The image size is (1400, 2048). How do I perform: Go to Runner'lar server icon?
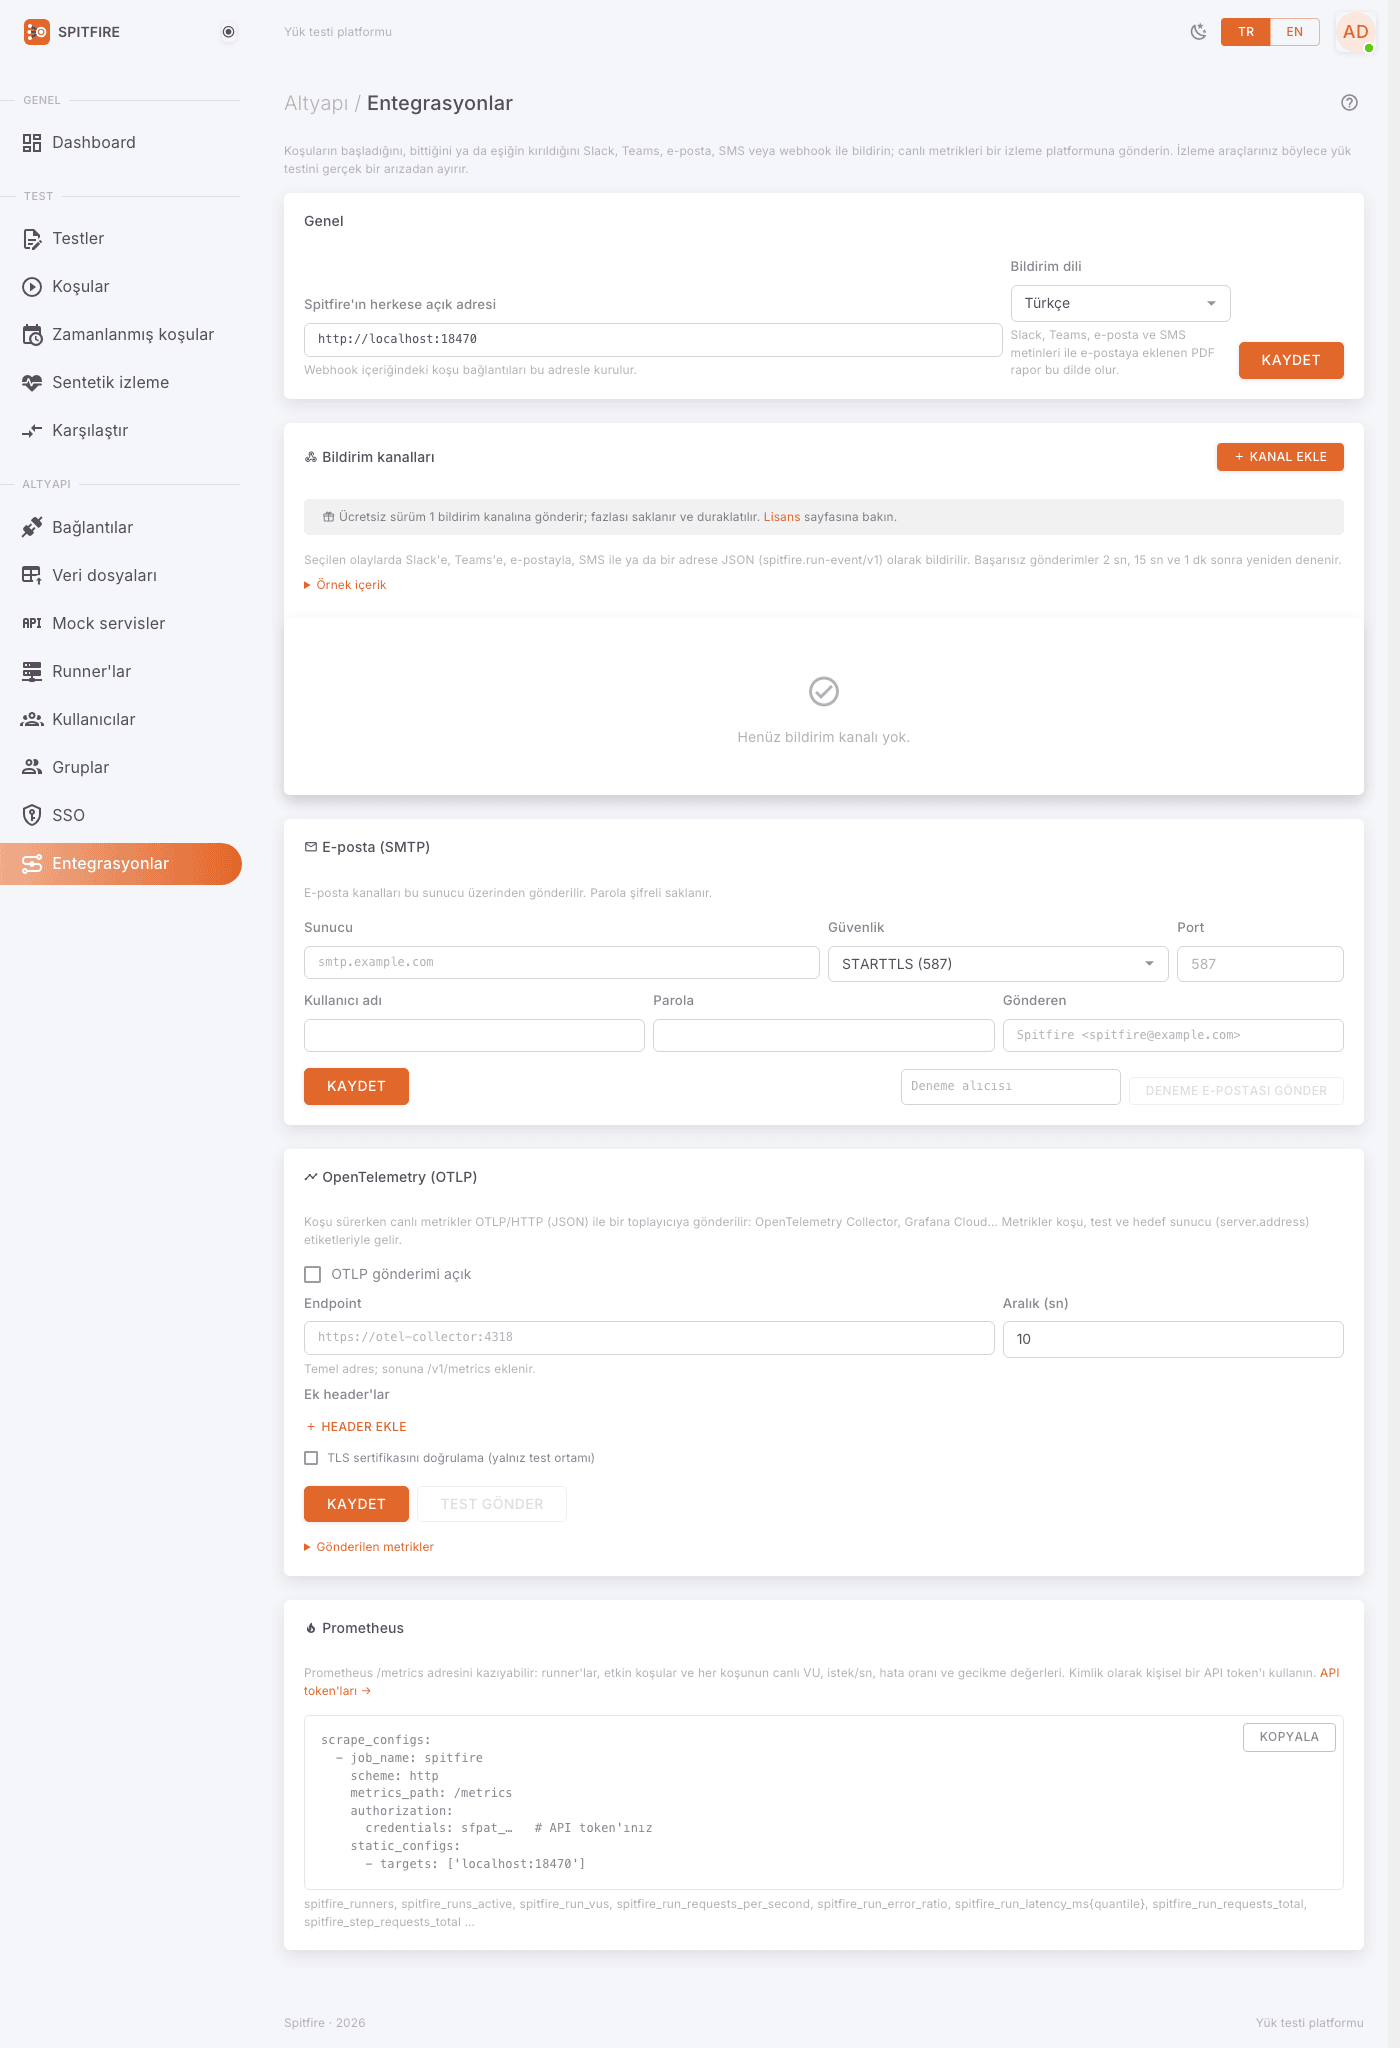click(32, 672)
